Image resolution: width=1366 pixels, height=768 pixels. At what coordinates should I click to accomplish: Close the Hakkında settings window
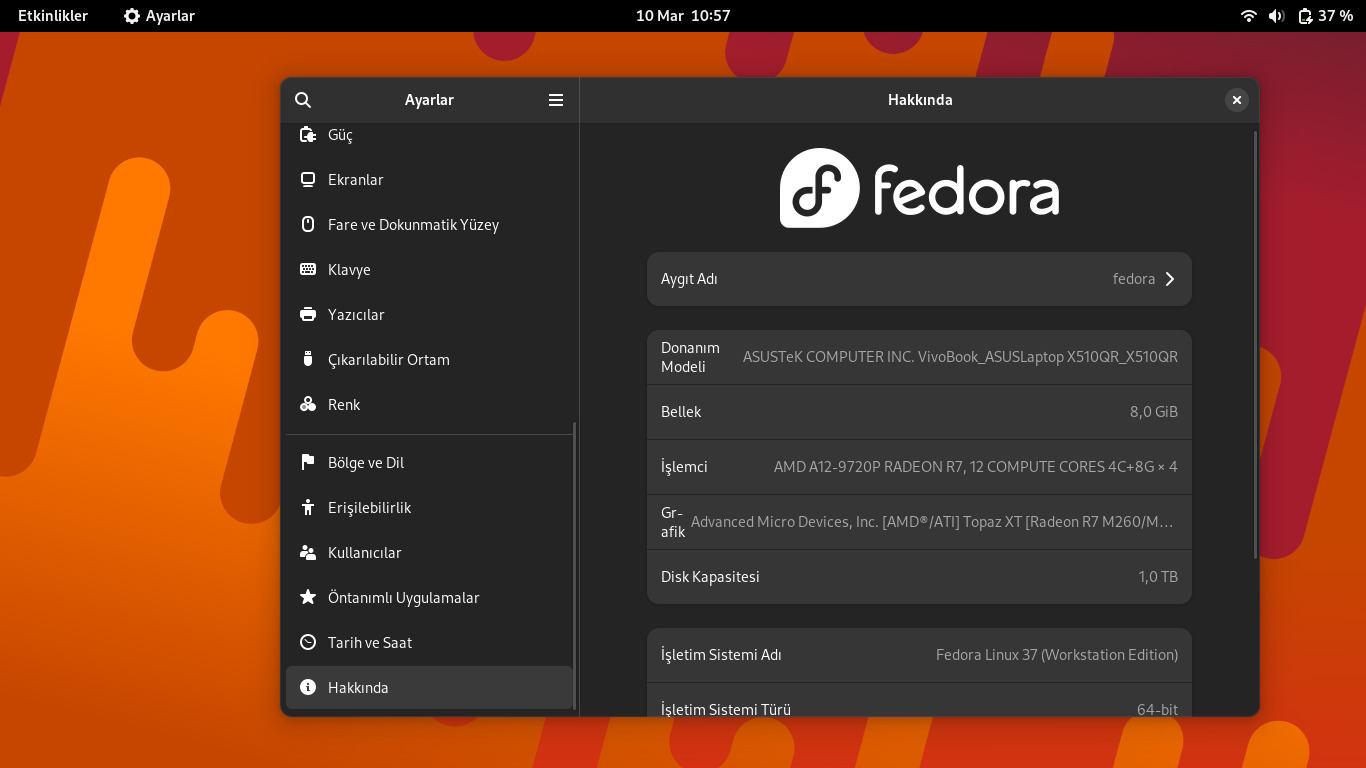(1237, 100)
